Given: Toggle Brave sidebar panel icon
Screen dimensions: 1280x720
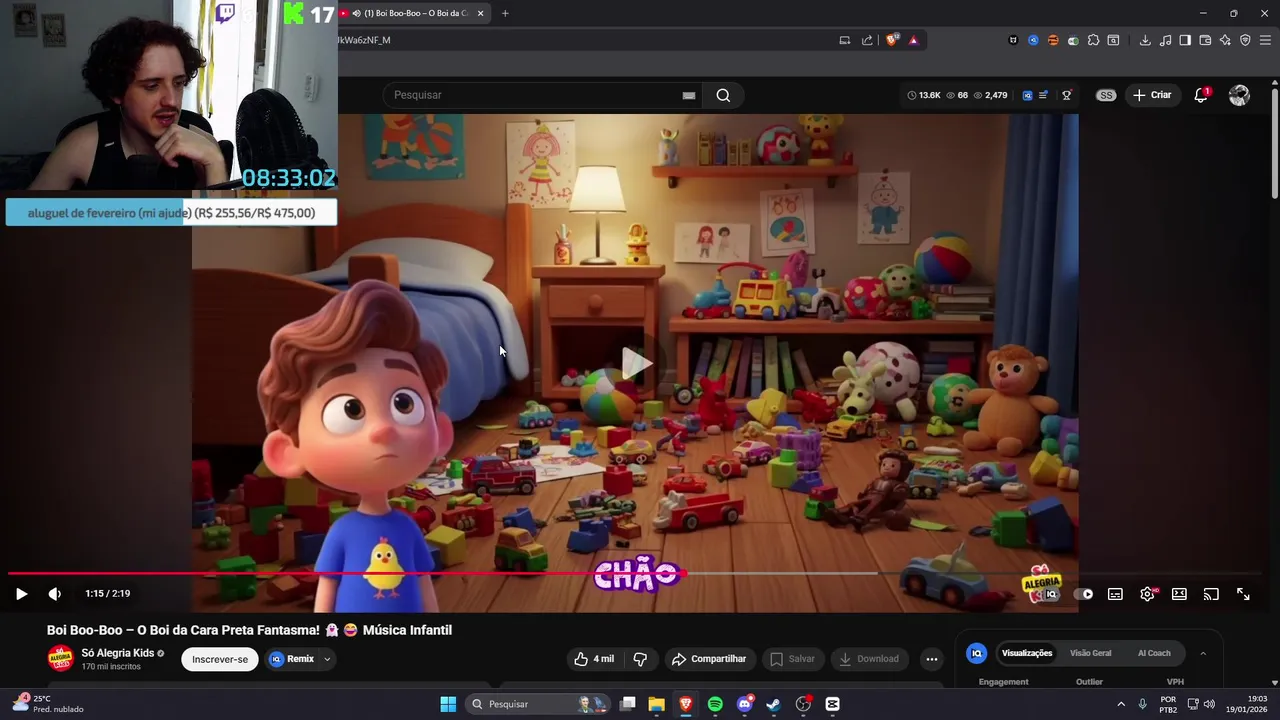Looking at the screenshot, I should 1185,40.
